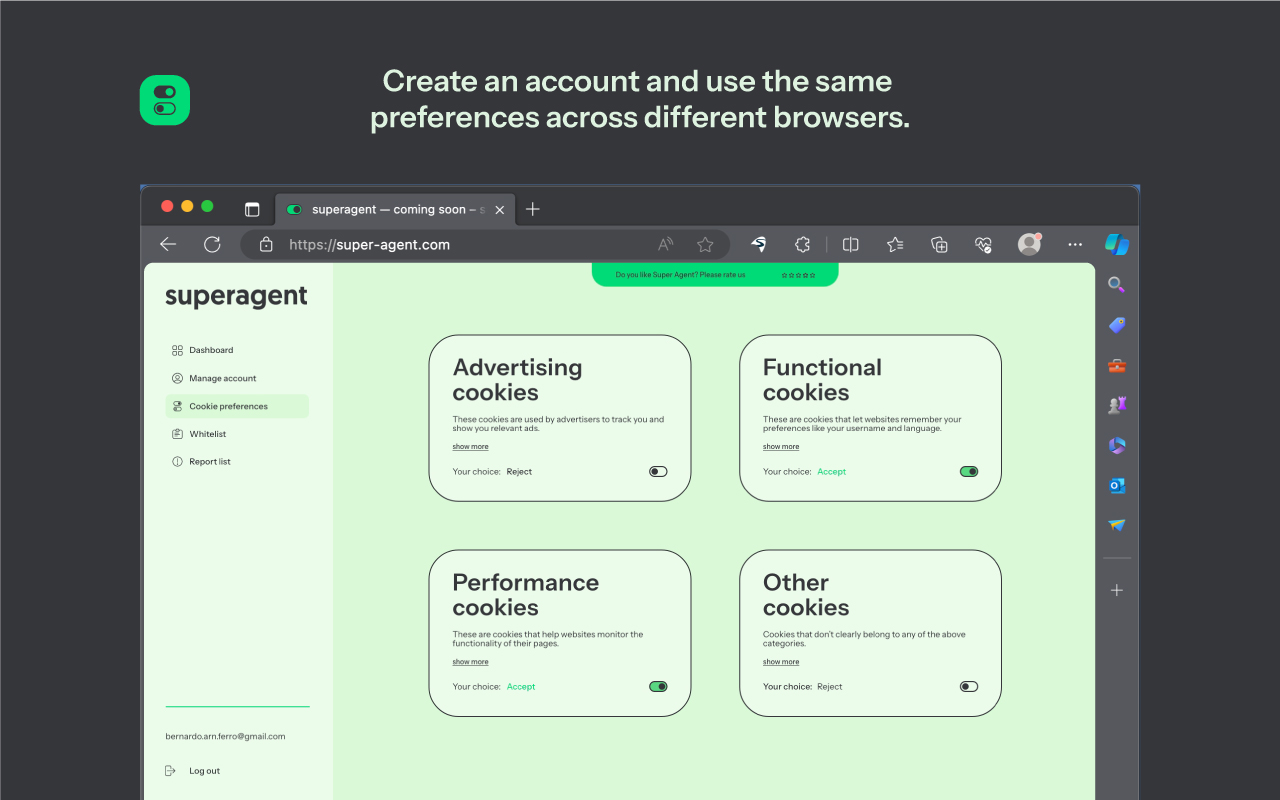
Task: Disable the Functional cookies toggle
Action: [968, 471]
